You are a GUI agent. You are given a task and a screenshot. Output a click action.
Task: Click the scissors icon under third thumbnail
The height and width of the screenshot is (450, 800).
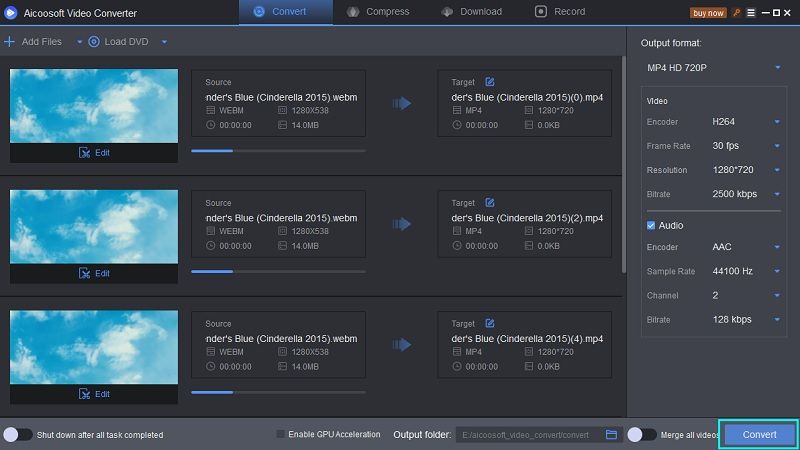point(84,394)
